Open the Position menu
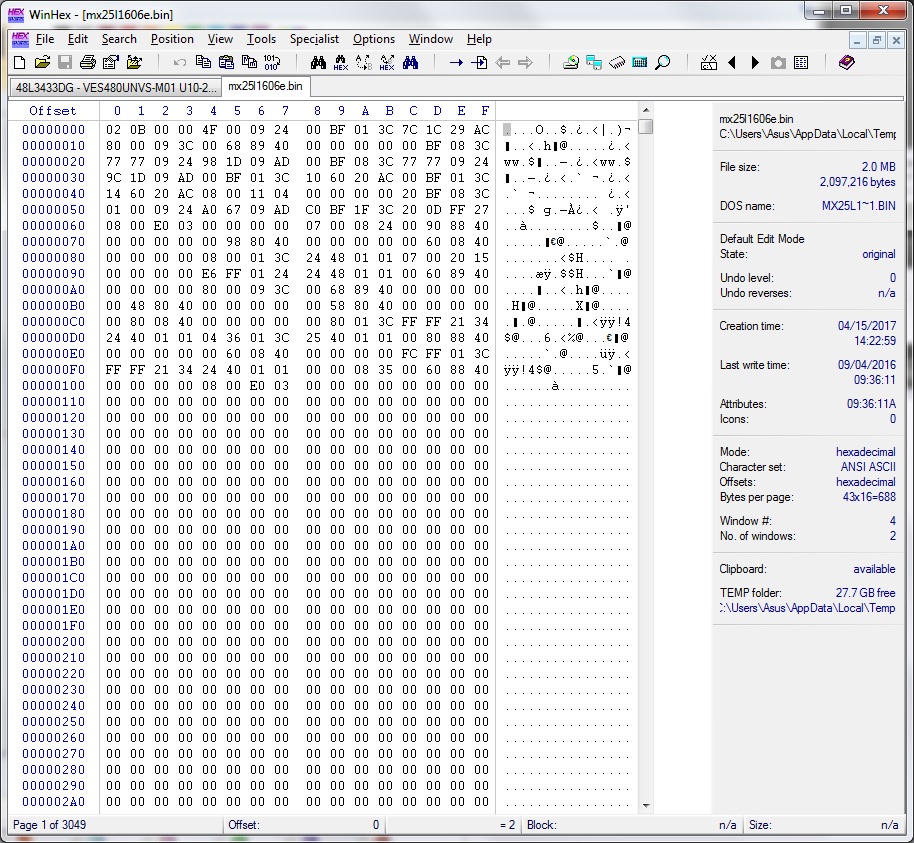Viewport: 914px width, 843px height. [172, 39]
